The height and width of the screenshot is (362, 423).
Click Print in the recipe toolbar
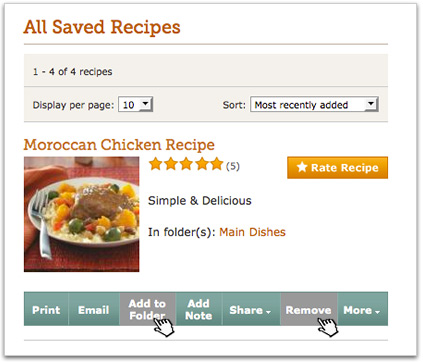46,309
